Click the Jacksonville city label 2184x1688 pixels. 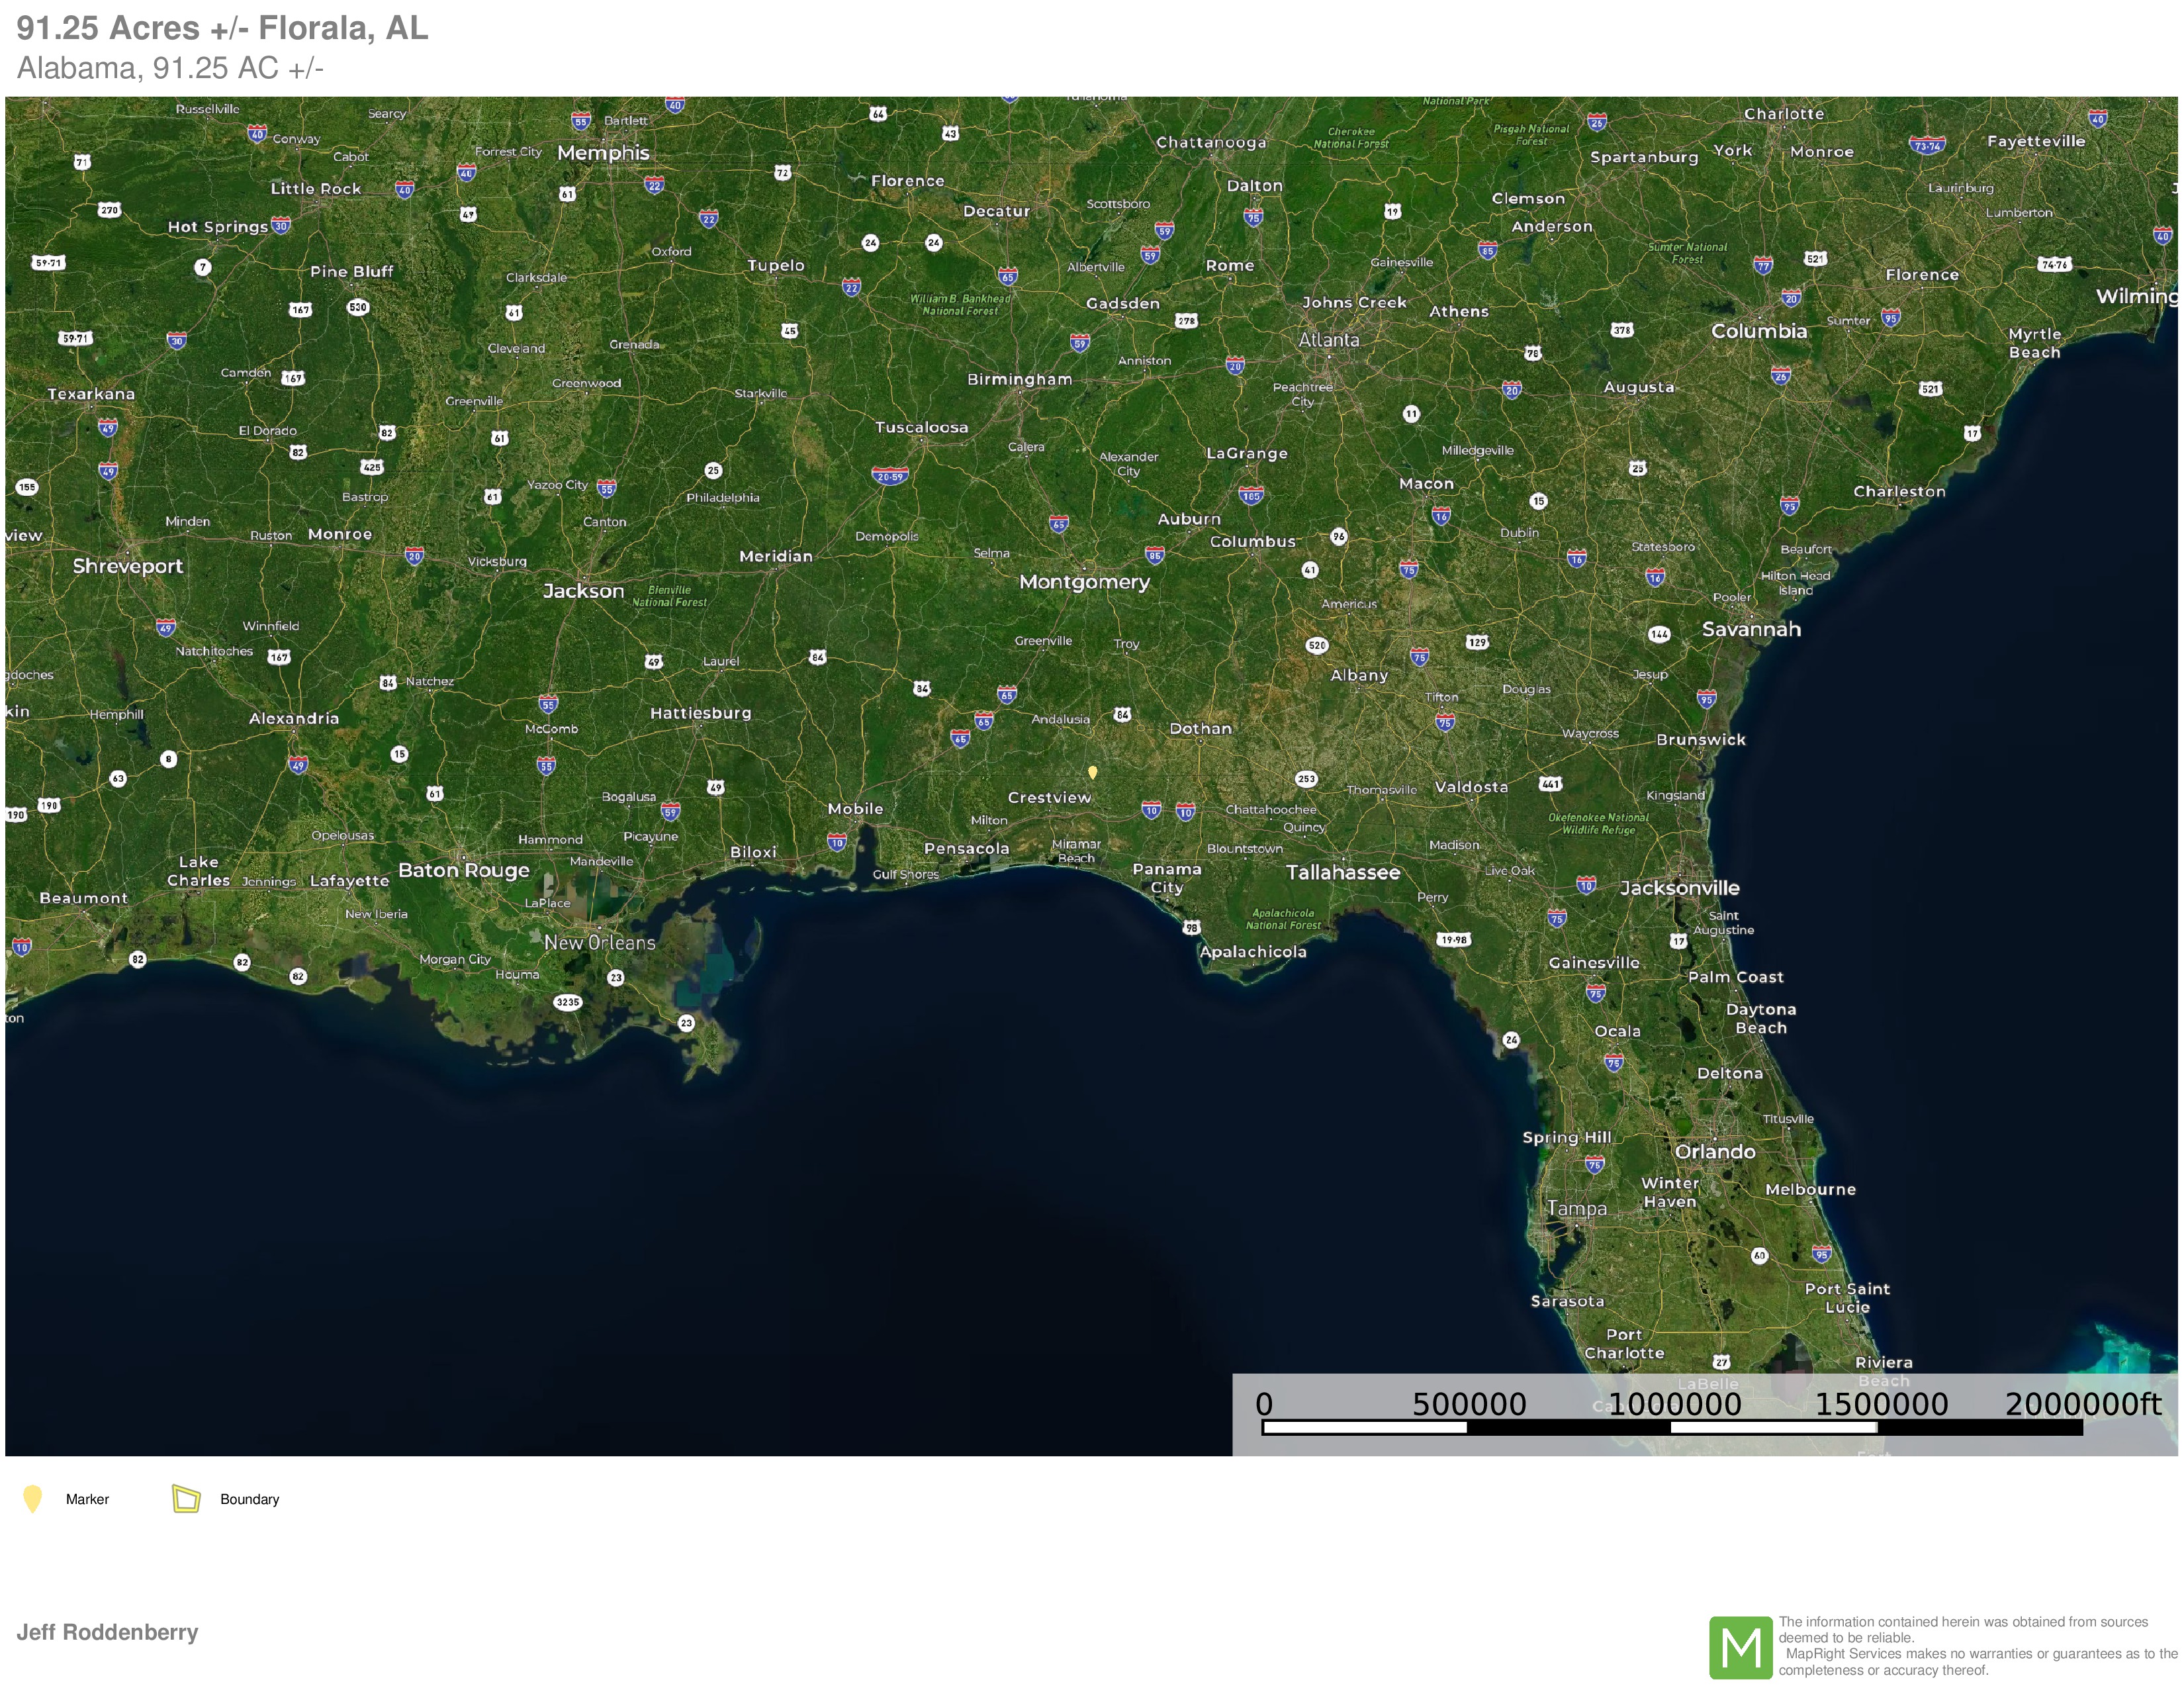point(1679,888)
